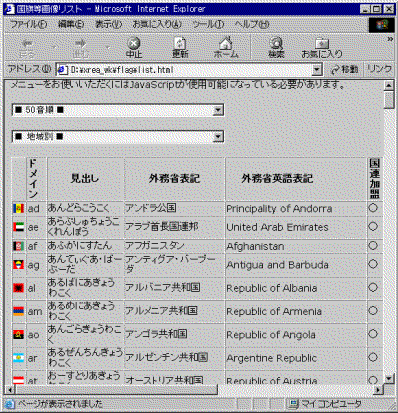Click the 'Republic of Armenia' cell

(296, 311)
